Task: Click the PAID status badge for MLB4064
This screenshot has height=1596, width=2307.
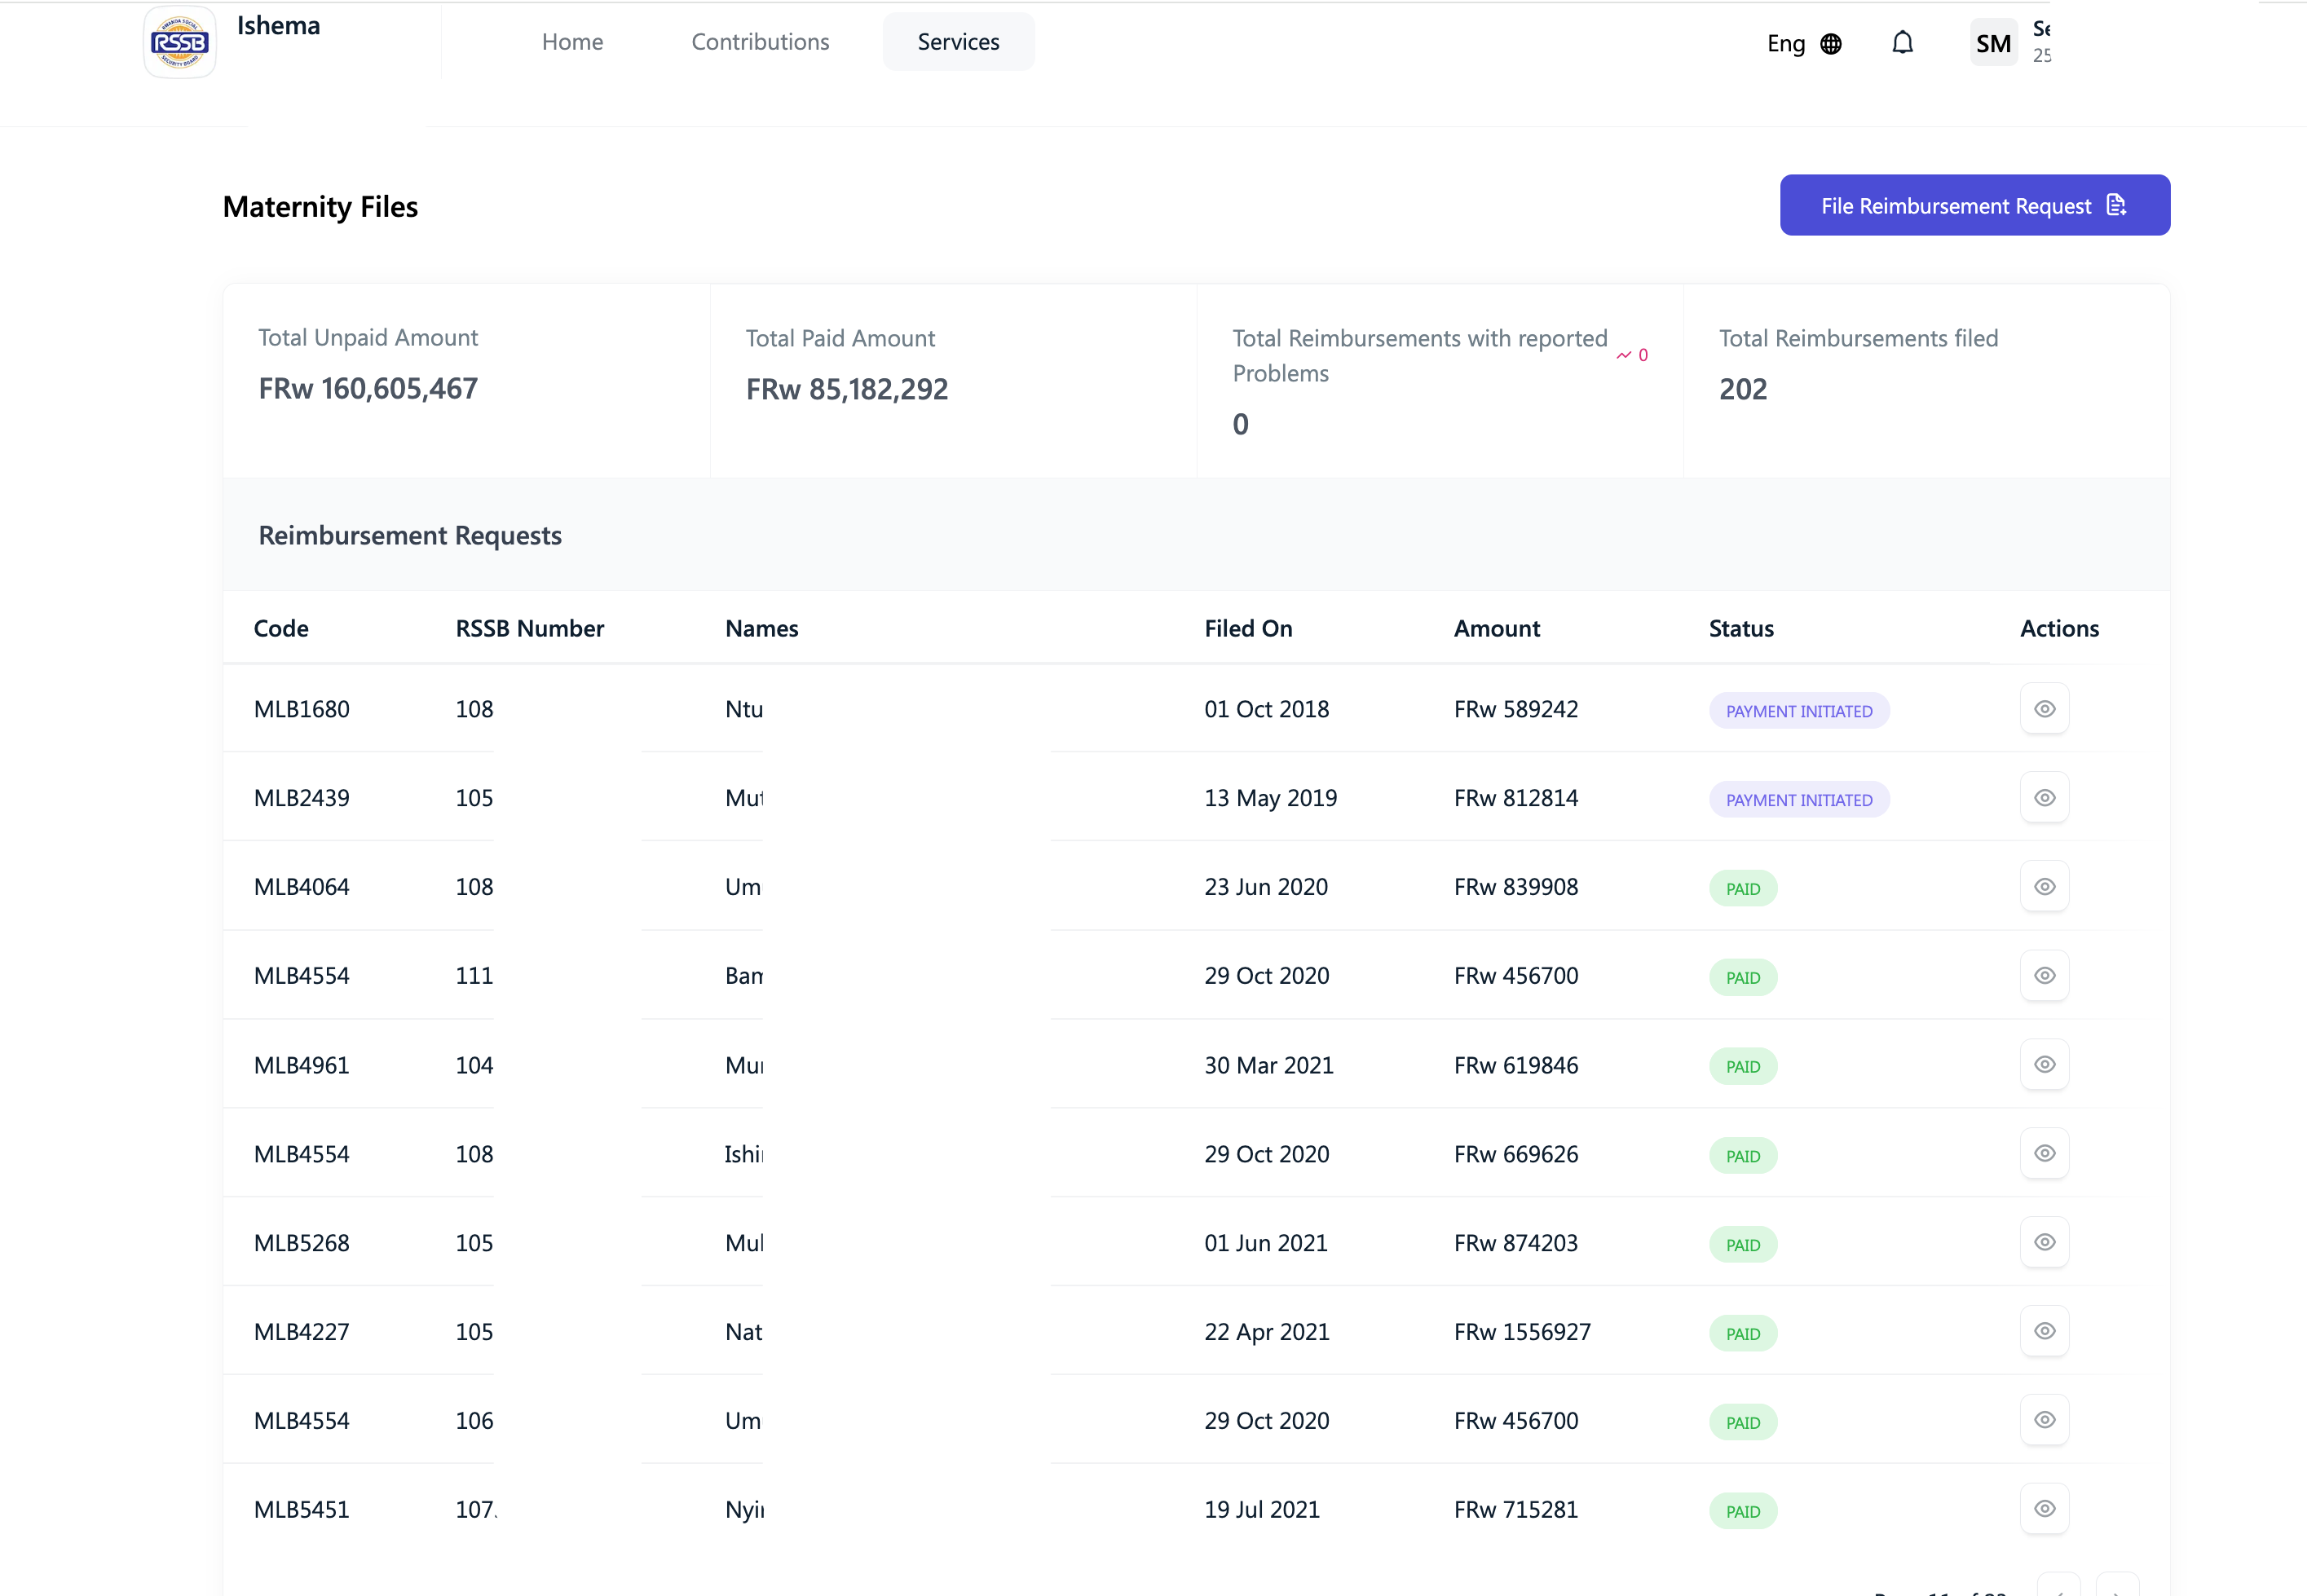Action: [x=1742, y=889]
